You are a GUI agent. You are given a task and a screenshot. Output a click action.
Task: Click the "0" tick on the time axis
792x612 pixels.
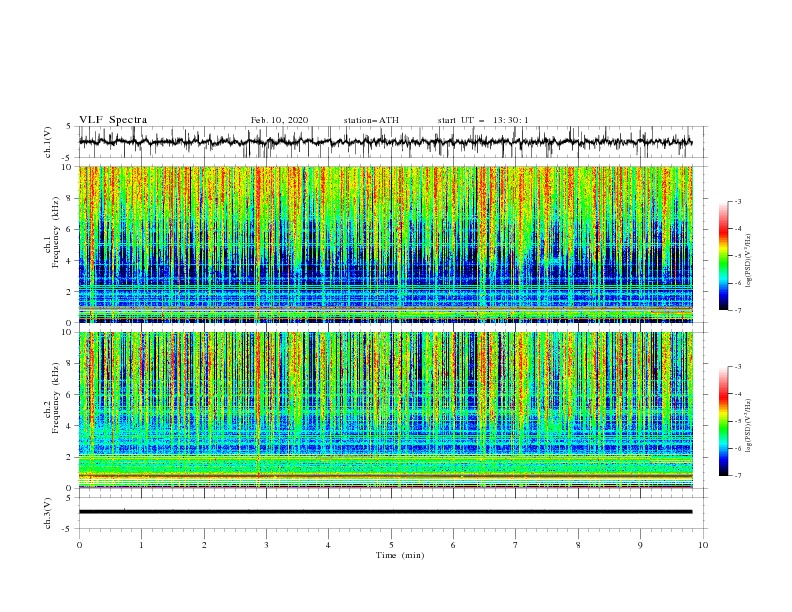[x=79, y=545]
